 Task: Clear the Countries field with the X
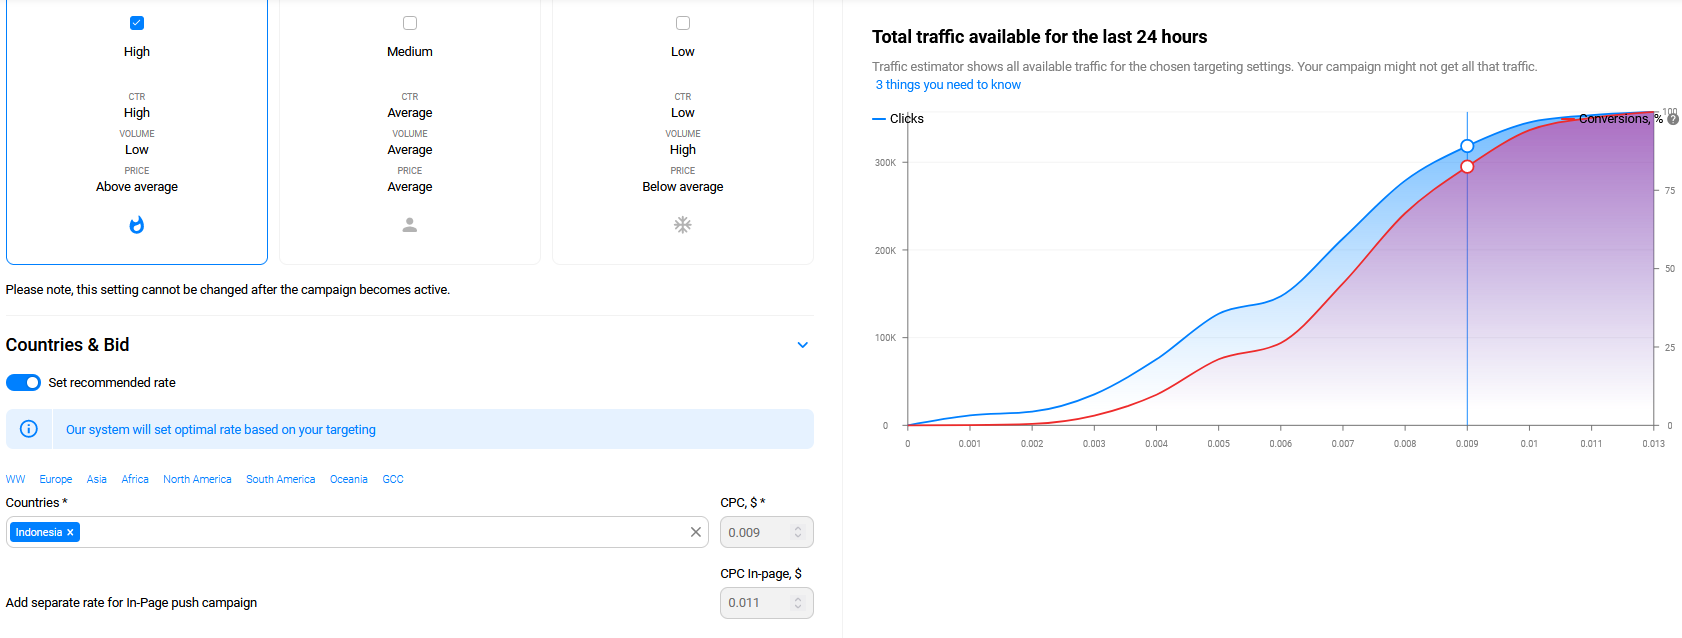(x=696, y=532)
